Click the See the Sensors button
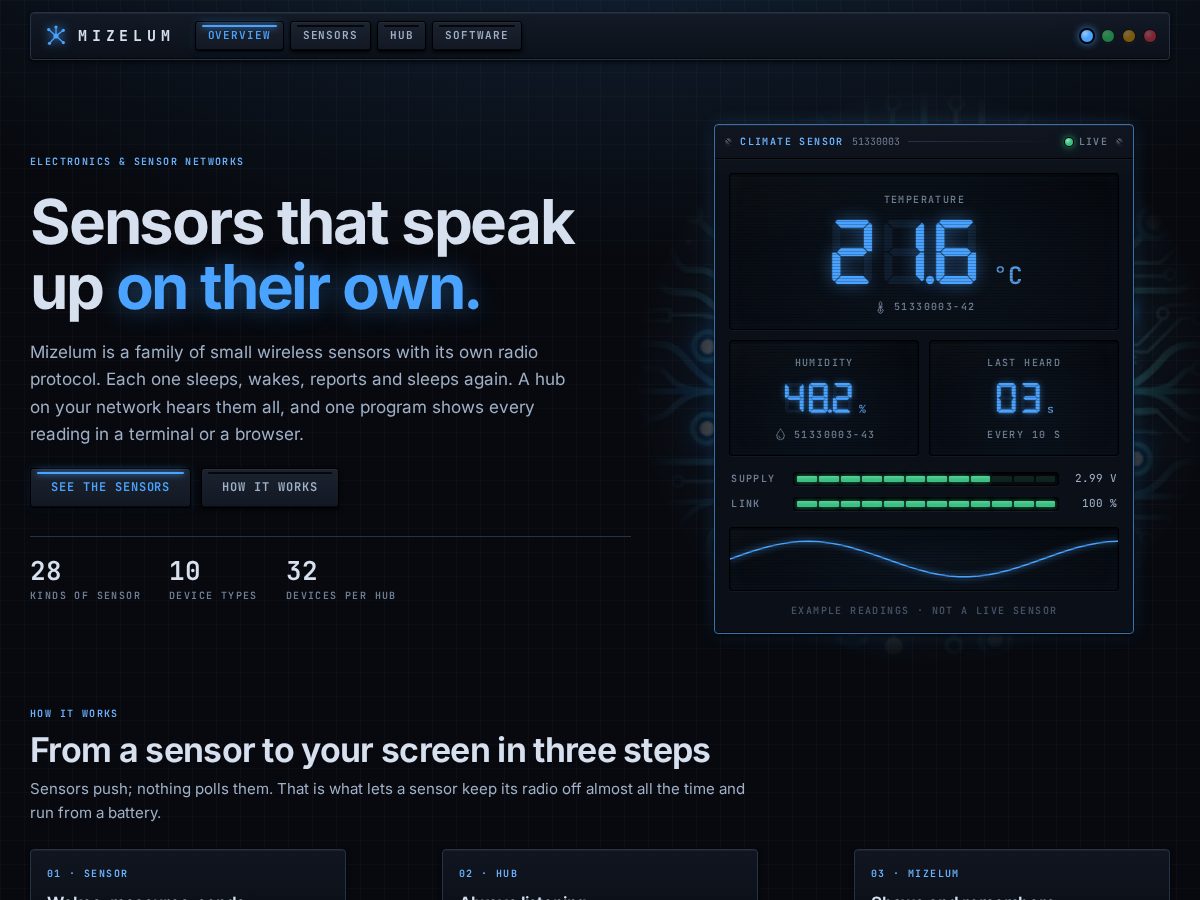The image size is (1200, 900). pos(110,488)
